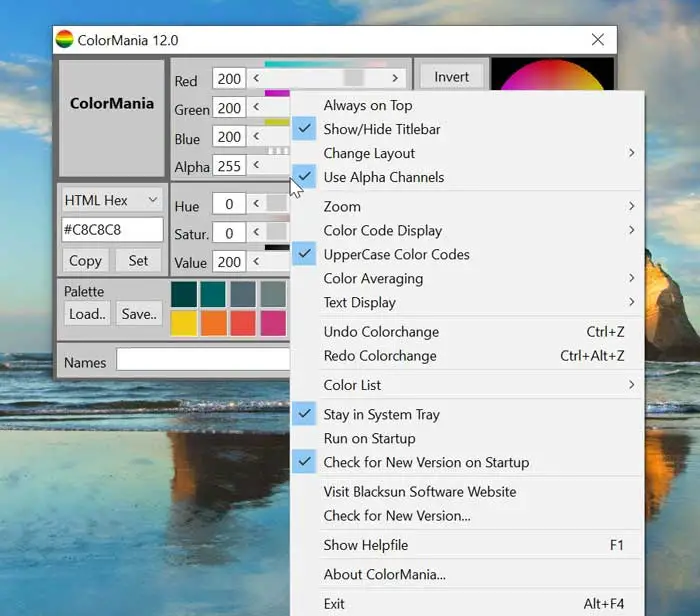Viewport: 700px width, 616px height.
Task: Click the palette Load.. button
Action: [x=87, y=314]
